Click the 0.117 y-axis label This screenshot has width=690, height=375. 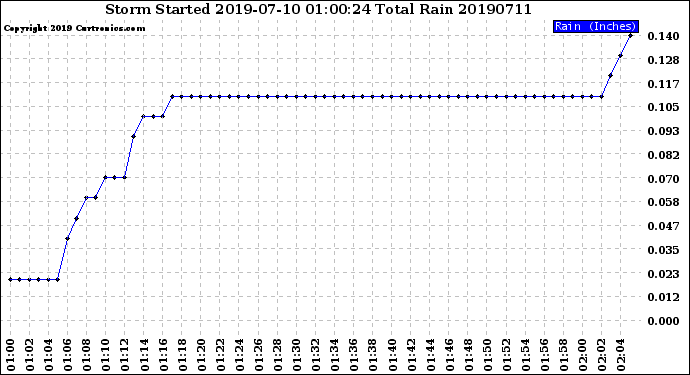[663, 84]
